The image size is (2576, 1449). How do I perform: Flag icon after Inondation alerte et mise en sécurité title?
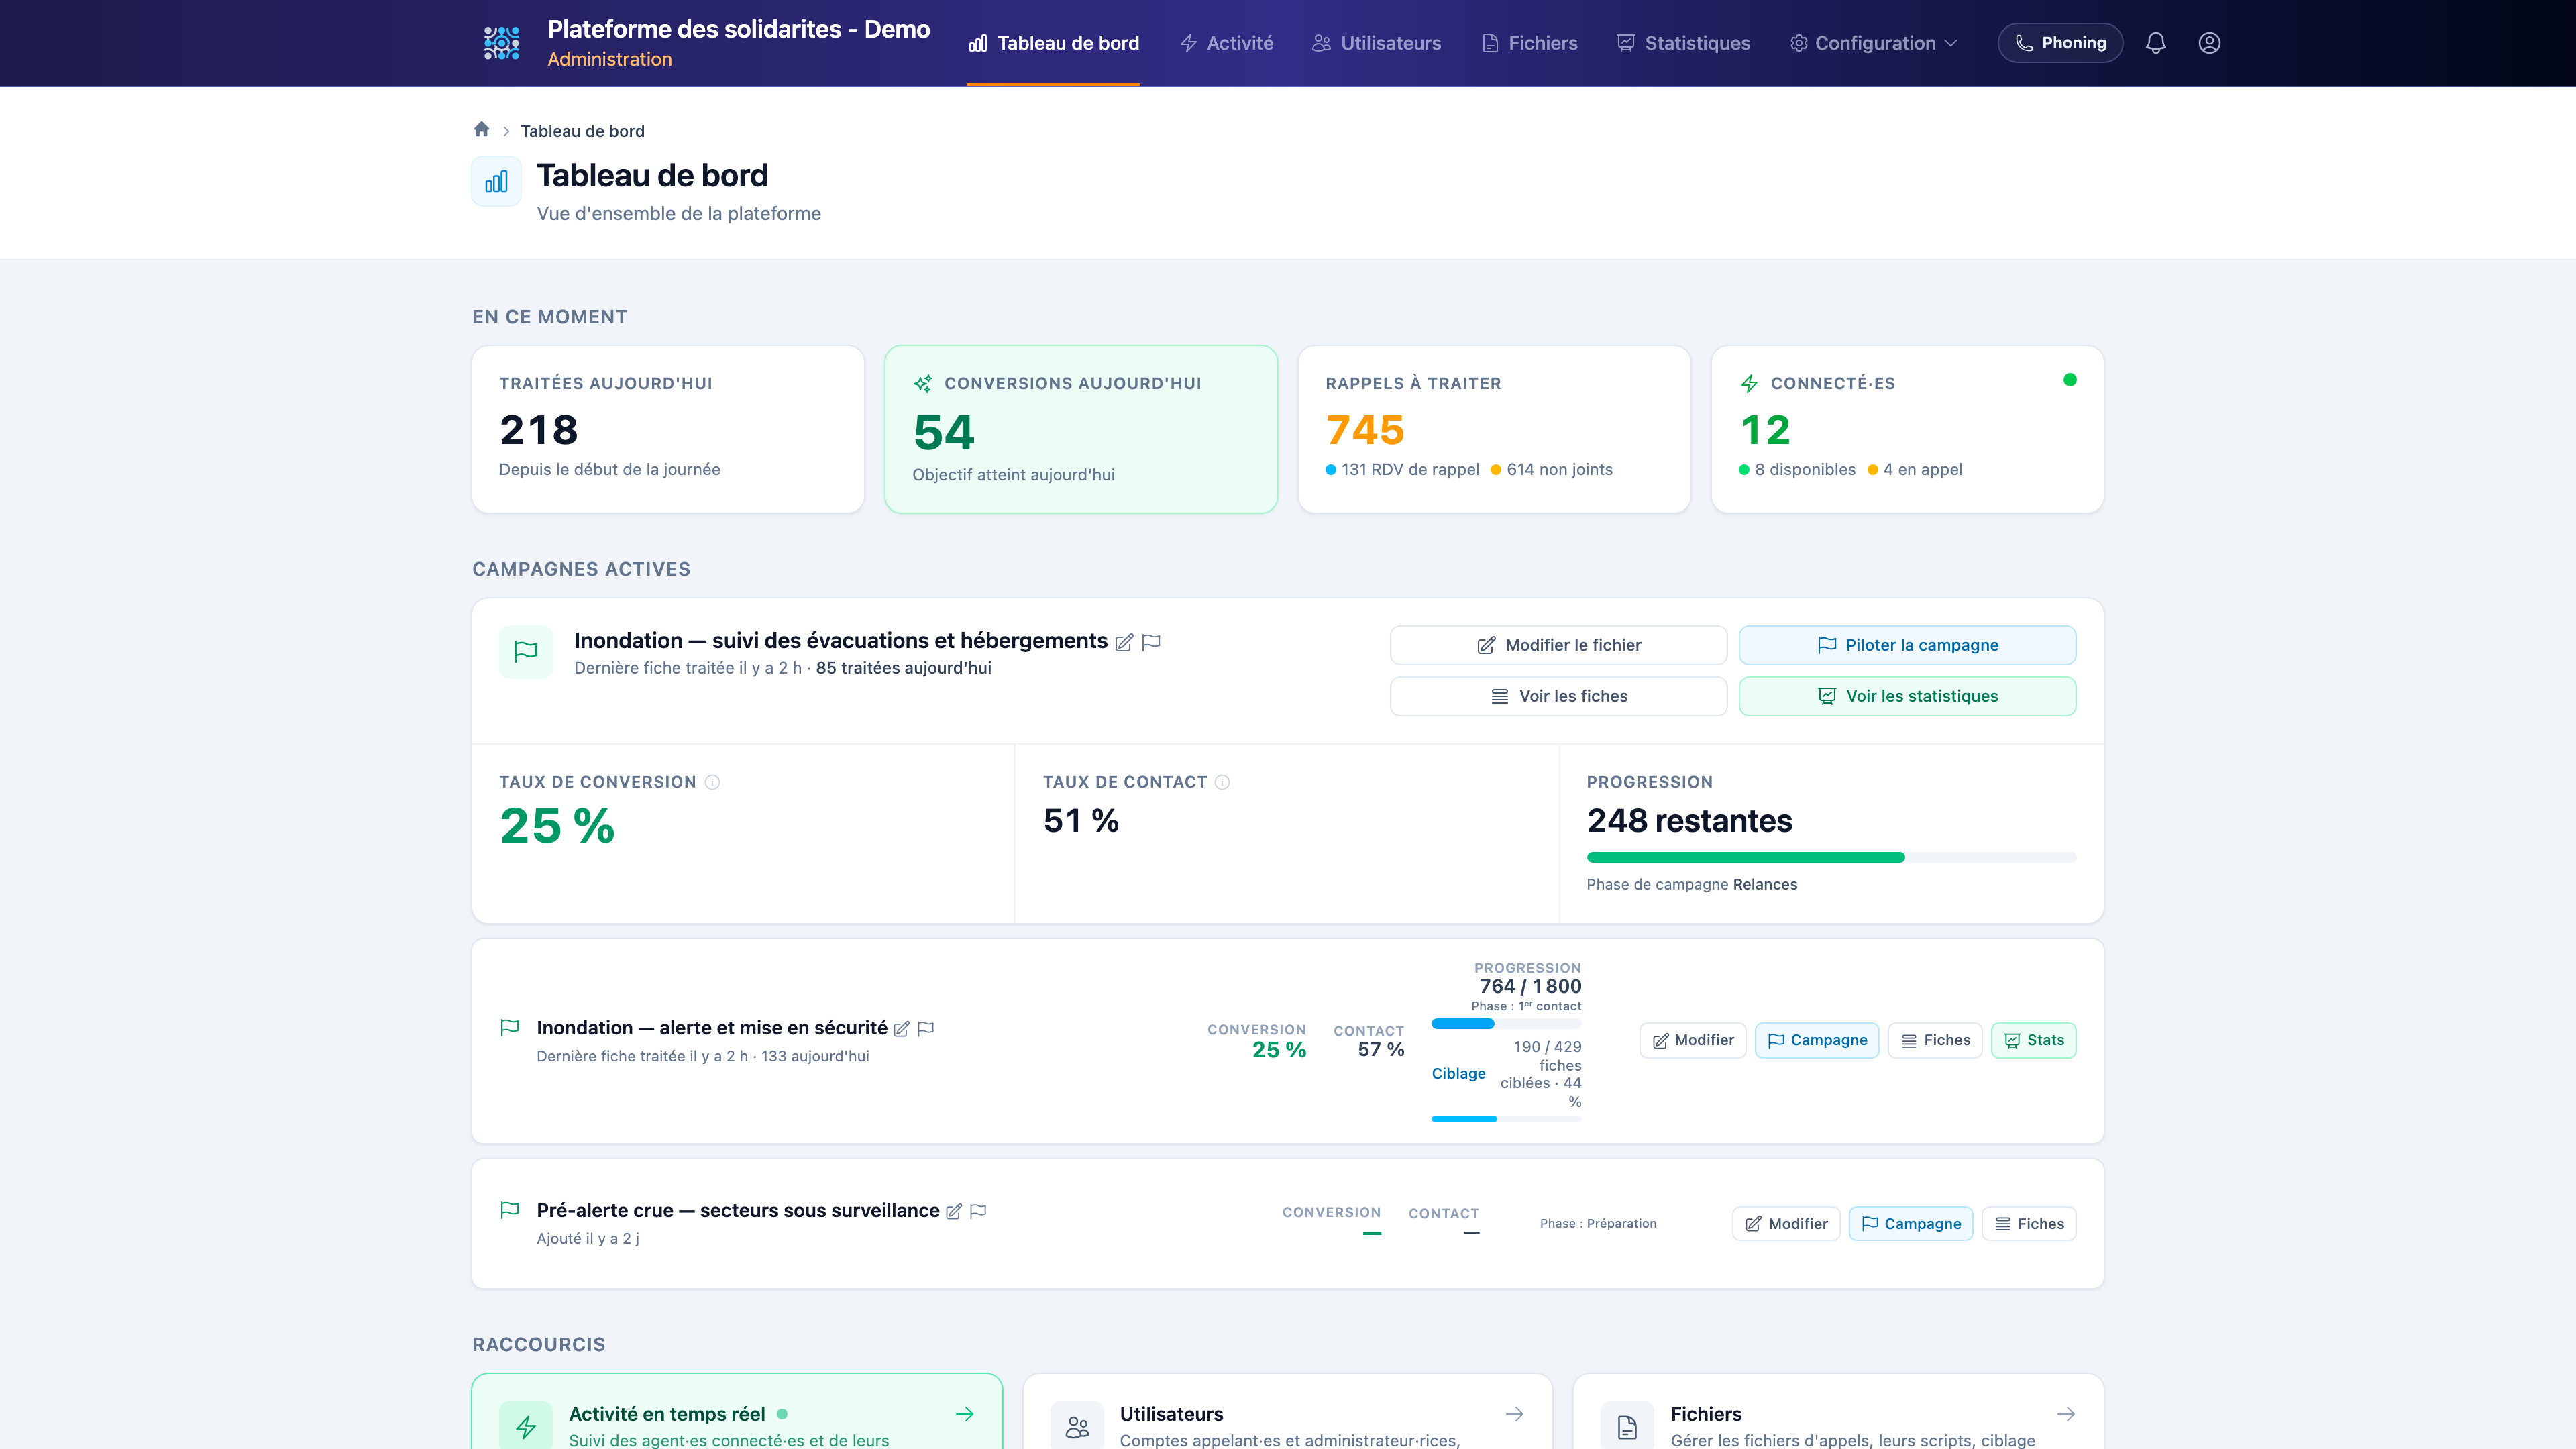pos(926,1029)
